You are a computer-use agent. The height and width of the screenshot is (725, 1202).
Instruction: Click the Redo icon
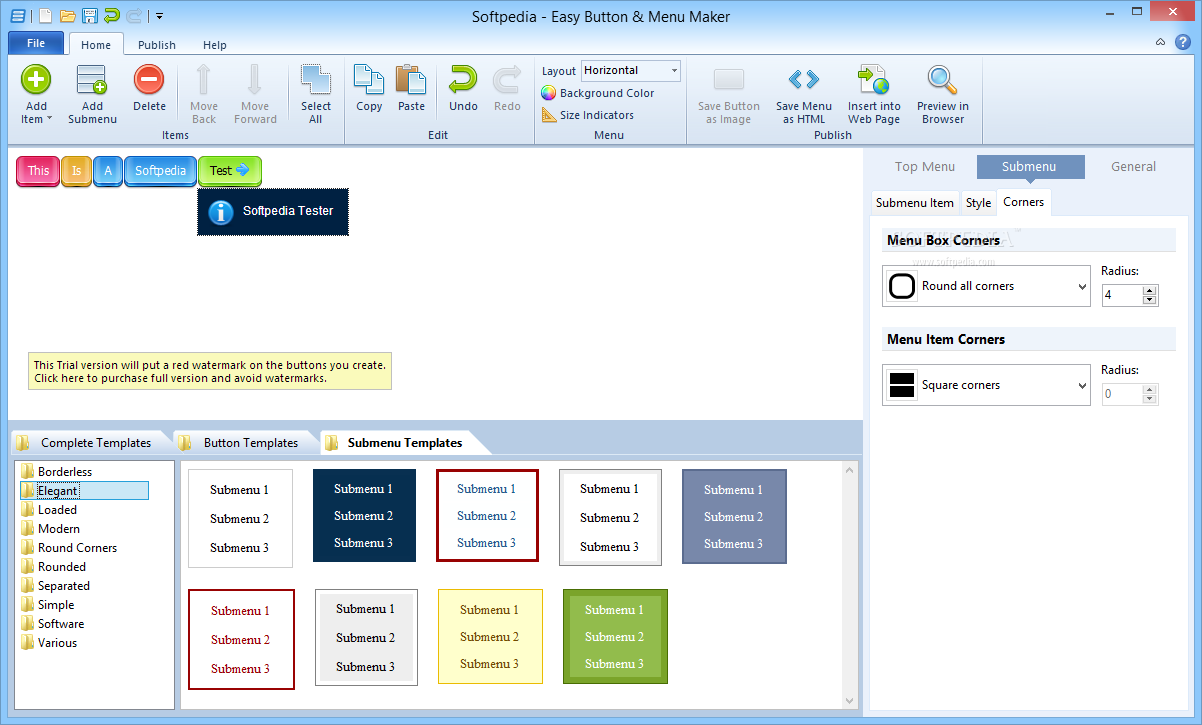pos(507,80)
